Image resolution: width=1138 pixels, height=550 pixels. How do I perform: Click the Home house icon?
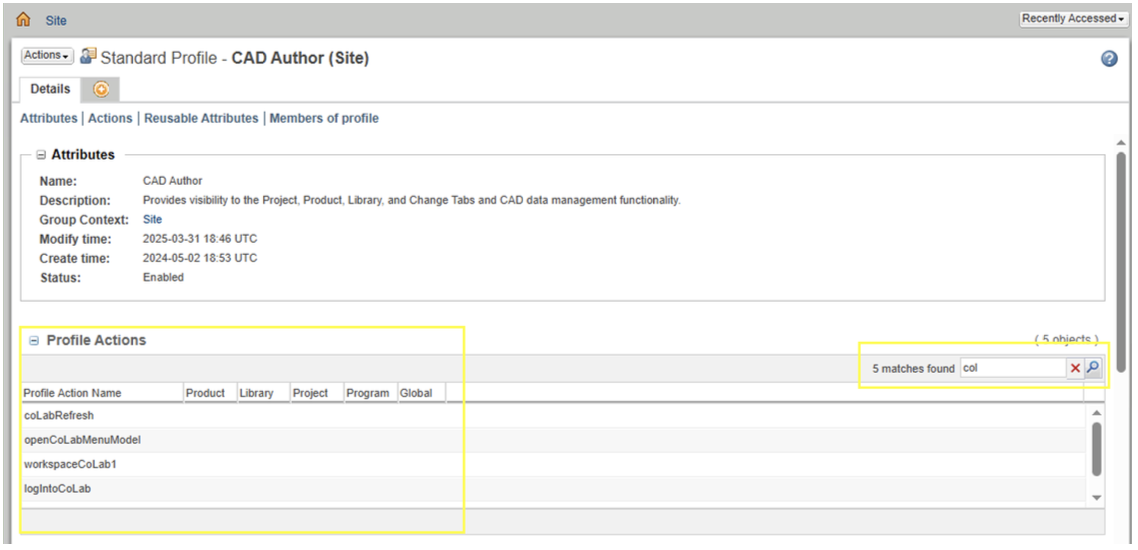[x=23, y=20]
